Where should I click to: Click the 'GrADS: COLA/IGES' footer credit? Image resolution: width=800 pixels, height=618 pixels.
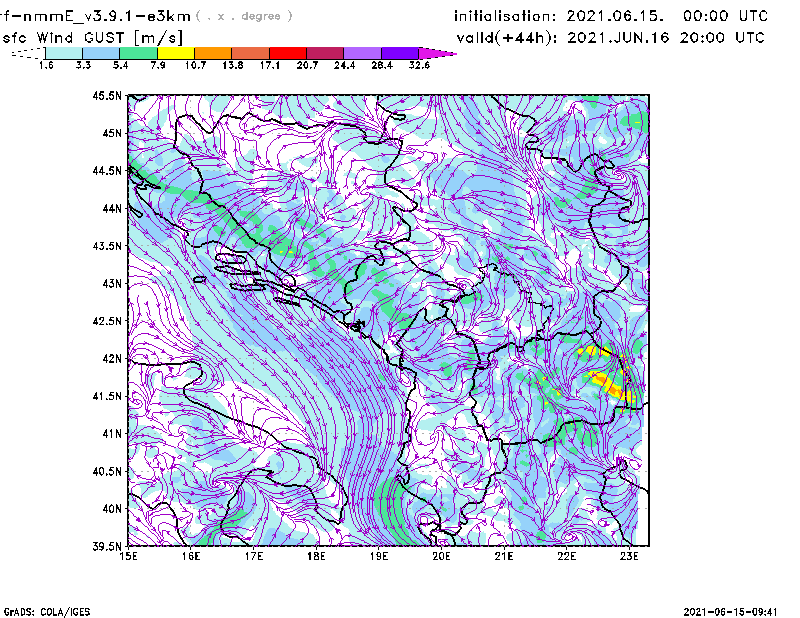[47, 612]
